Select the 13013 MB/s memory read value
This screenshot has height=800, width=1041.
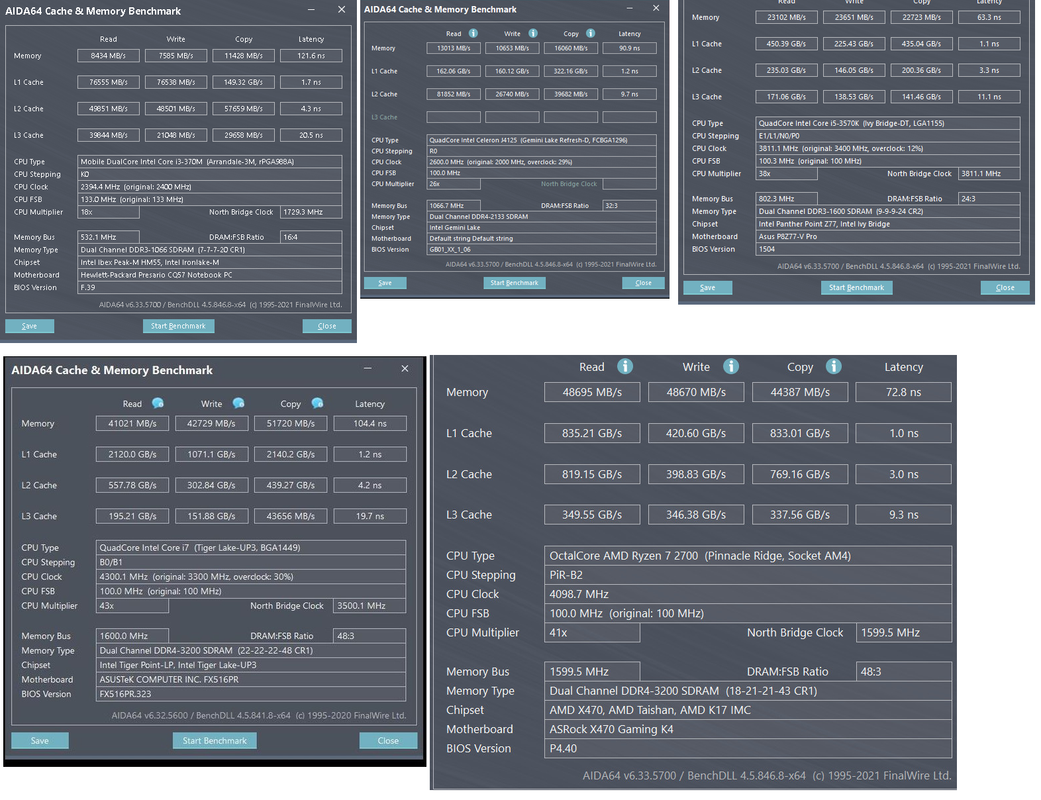coord(453,48)
